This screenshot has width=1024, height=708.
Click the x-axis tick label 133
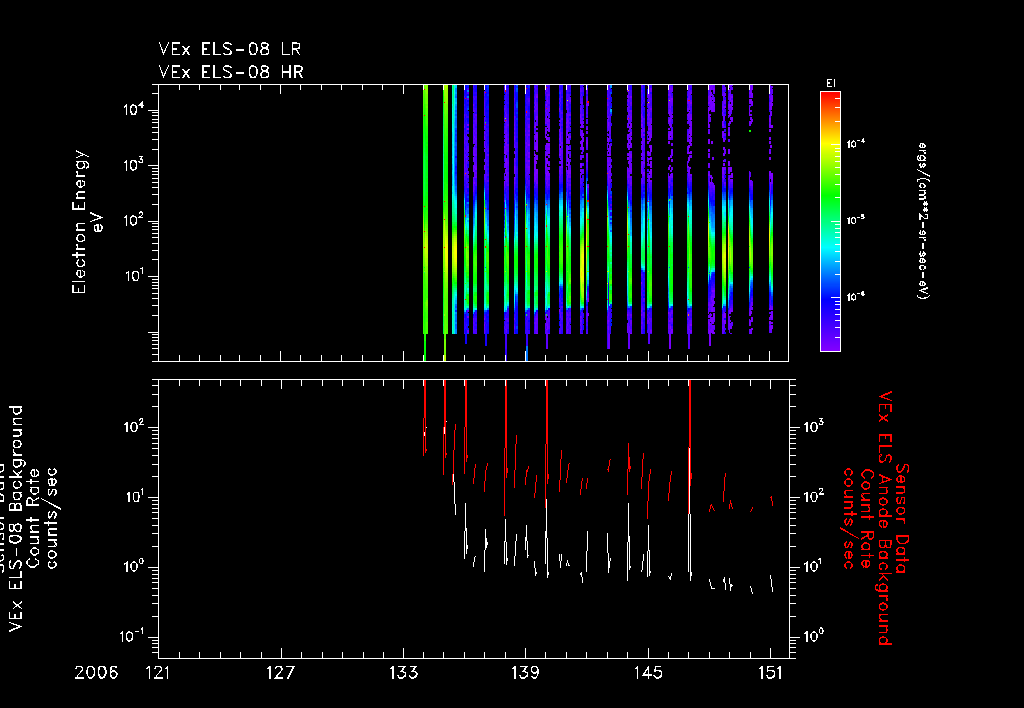[x=403, y=673]
